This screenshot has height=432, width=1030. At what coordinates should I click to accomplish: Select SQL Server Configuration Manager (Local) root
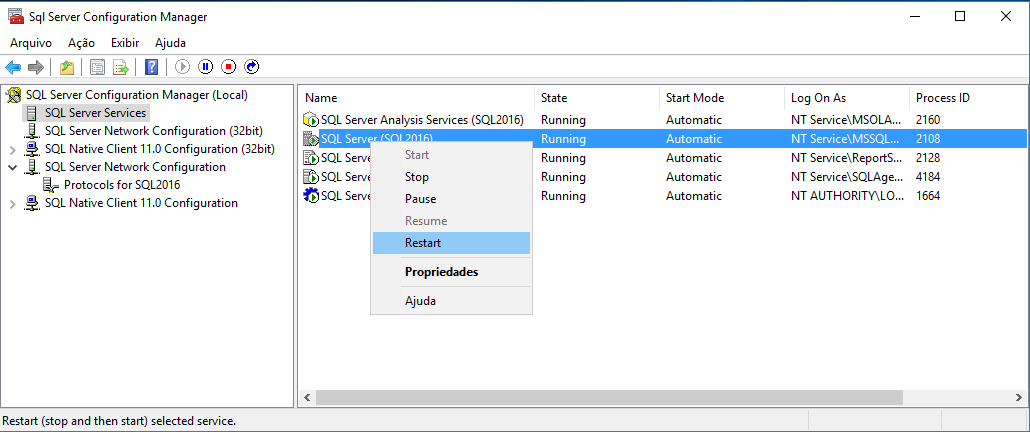(x=137, y=95)
